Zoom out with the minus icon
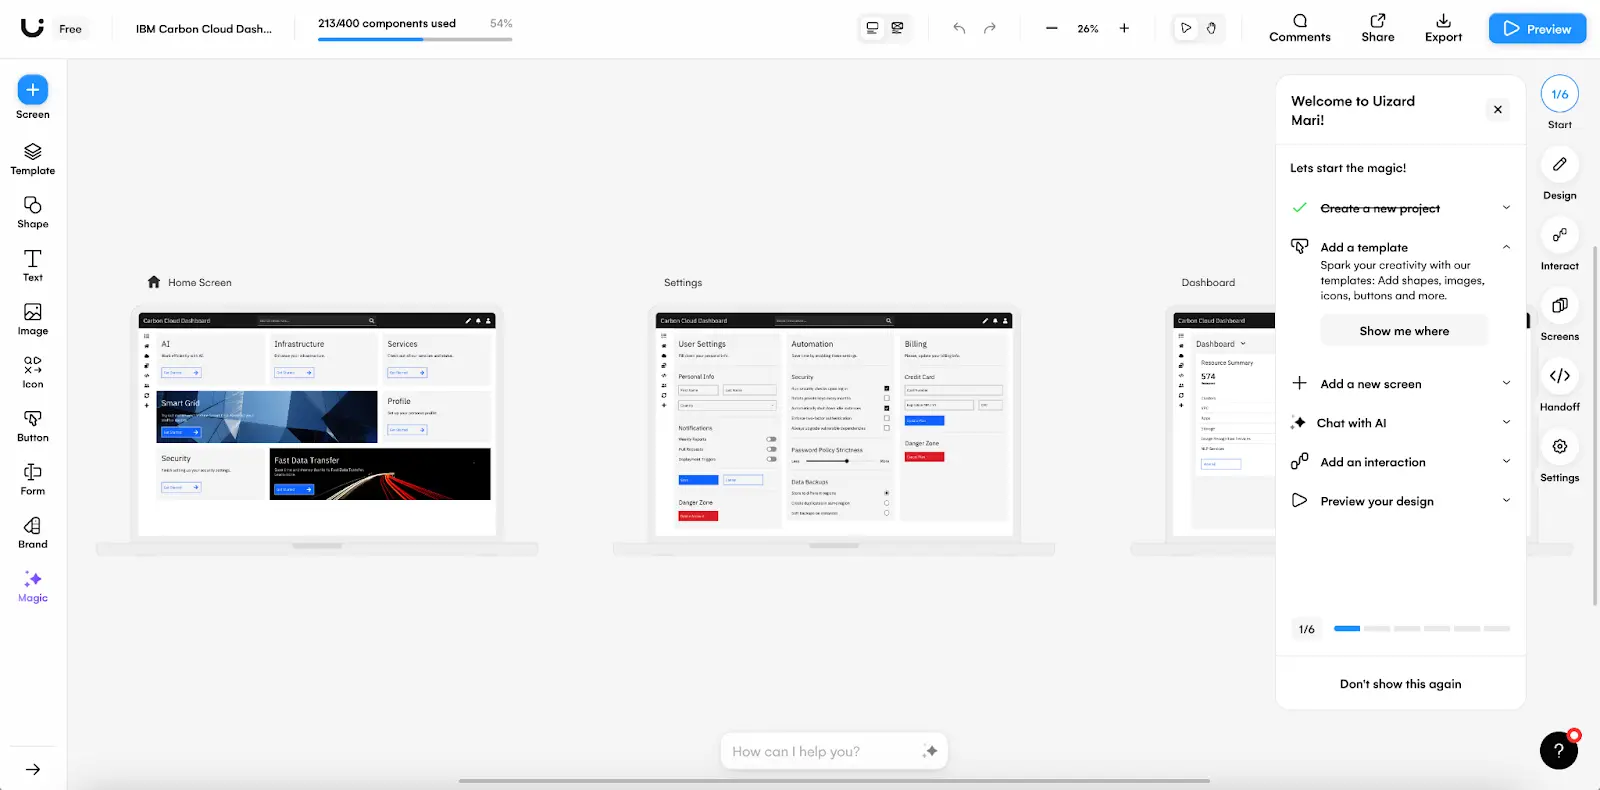This screenshot has width=1600, height=790. (x=1052, y=28)
